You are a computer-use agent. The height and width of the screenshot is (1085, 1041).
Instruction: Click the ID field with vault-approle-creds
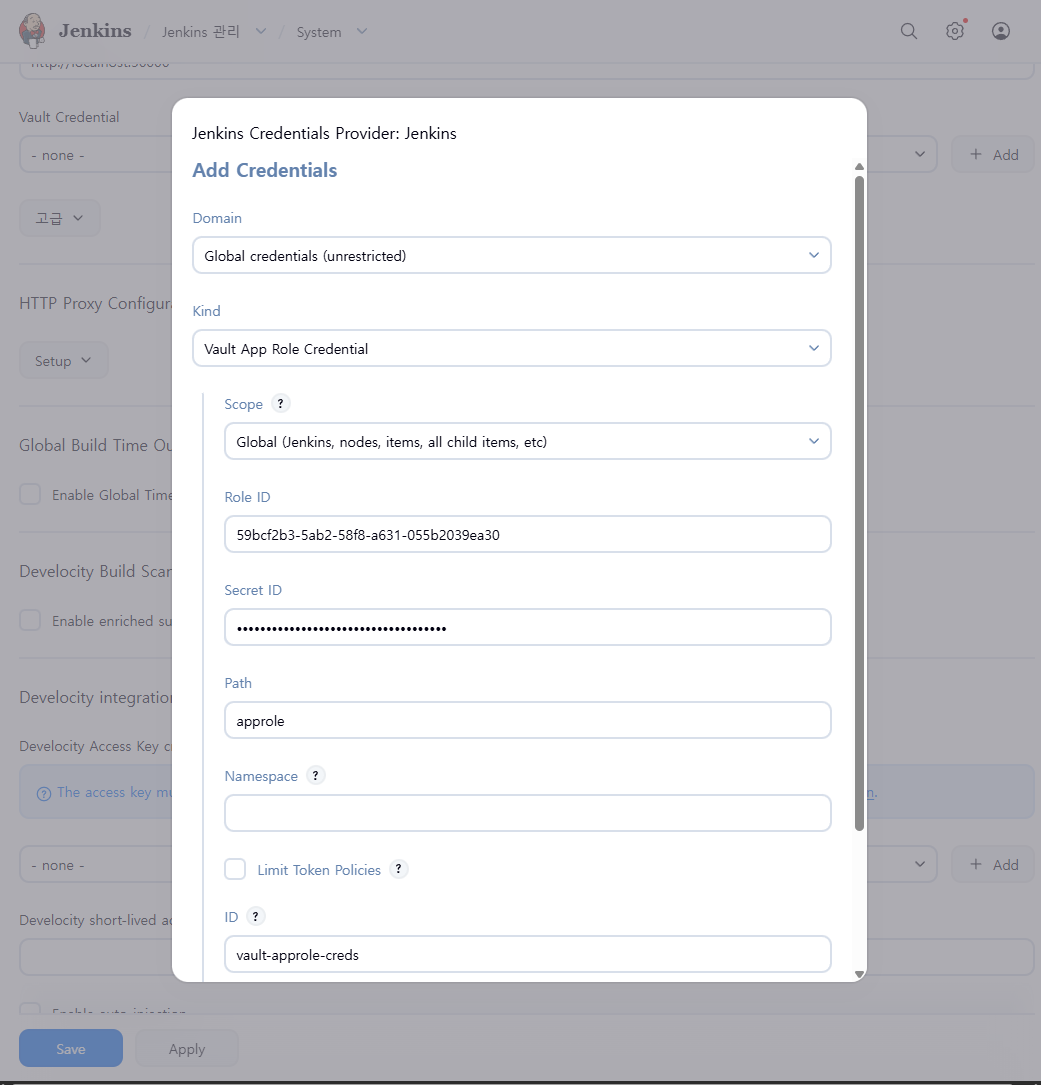coord(527,954)
